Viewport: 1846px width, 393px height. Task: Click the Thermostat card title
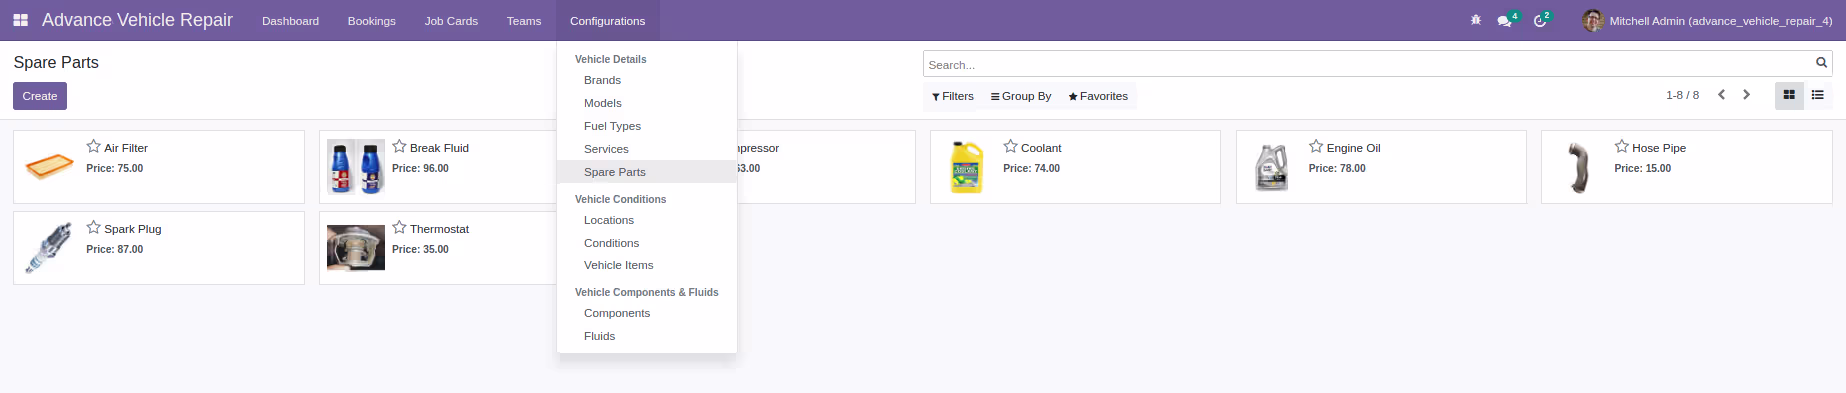(439, 229)
